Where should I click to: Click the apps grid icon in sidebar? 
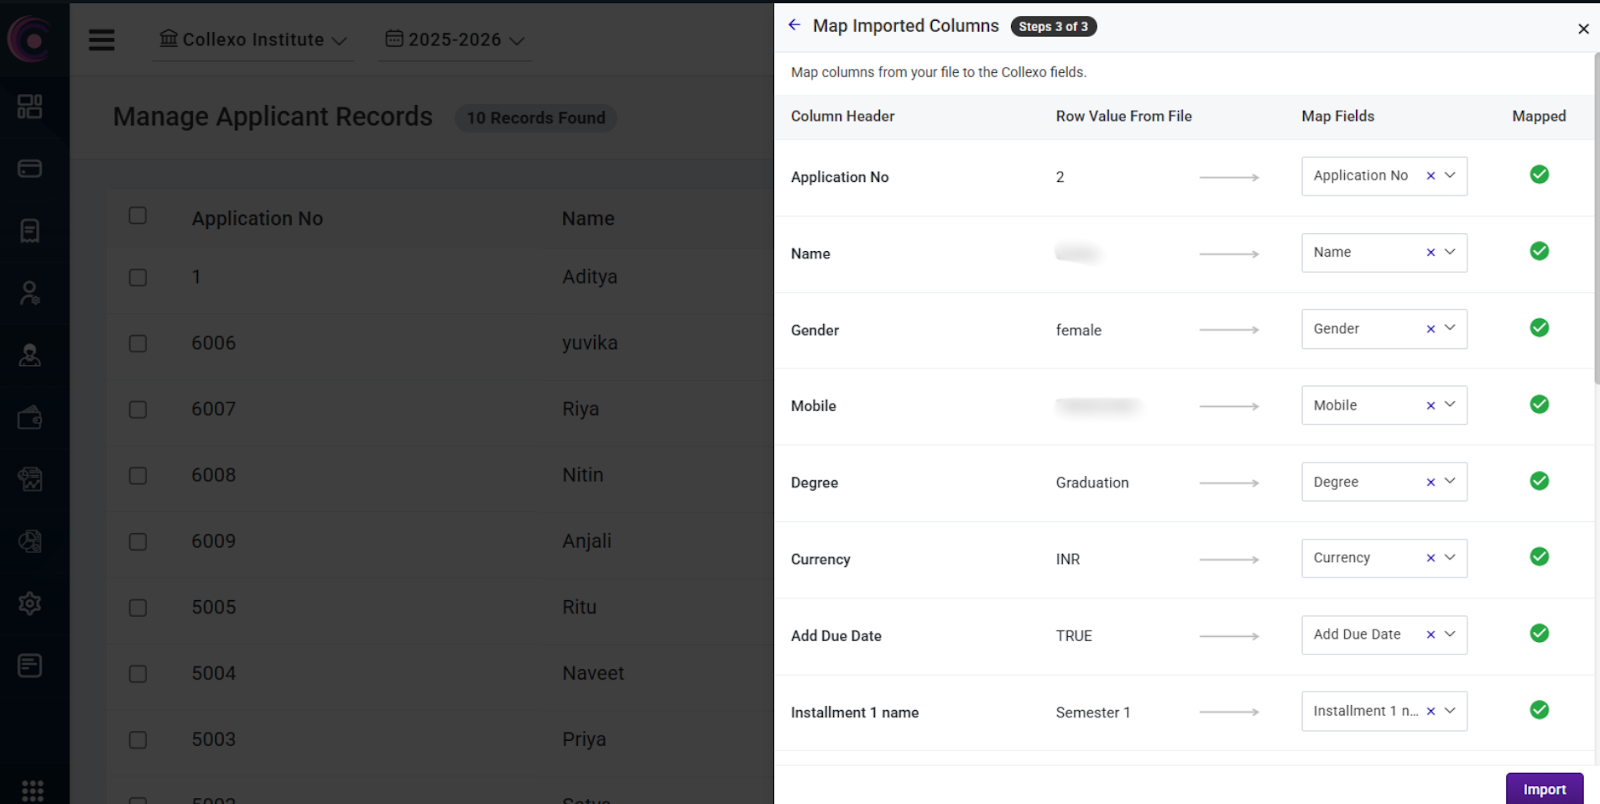(32, 790)
